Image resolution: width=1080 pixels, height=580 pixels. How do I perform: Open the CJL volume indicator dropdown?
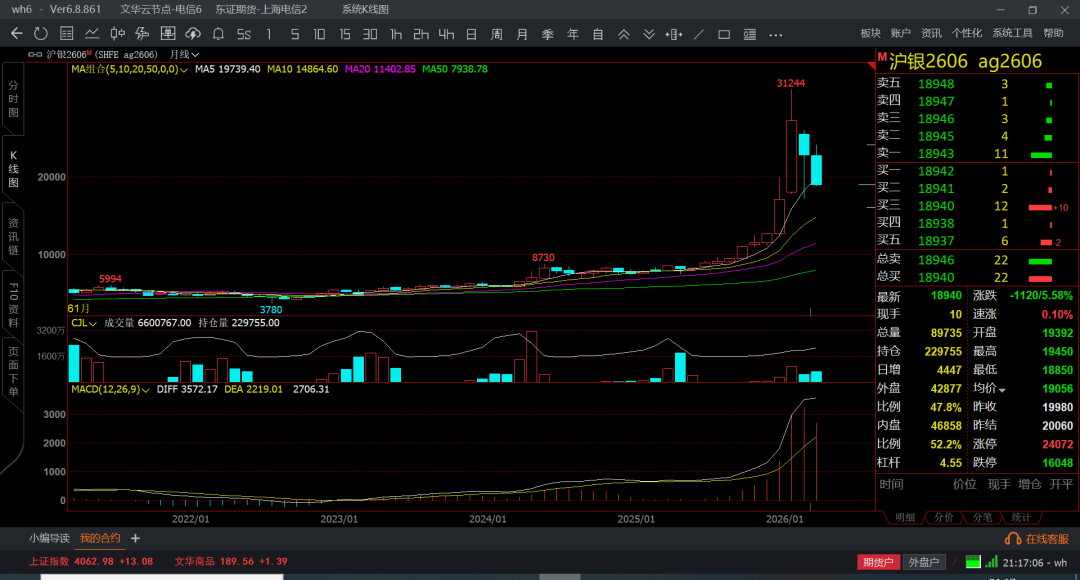click(85, 323)
